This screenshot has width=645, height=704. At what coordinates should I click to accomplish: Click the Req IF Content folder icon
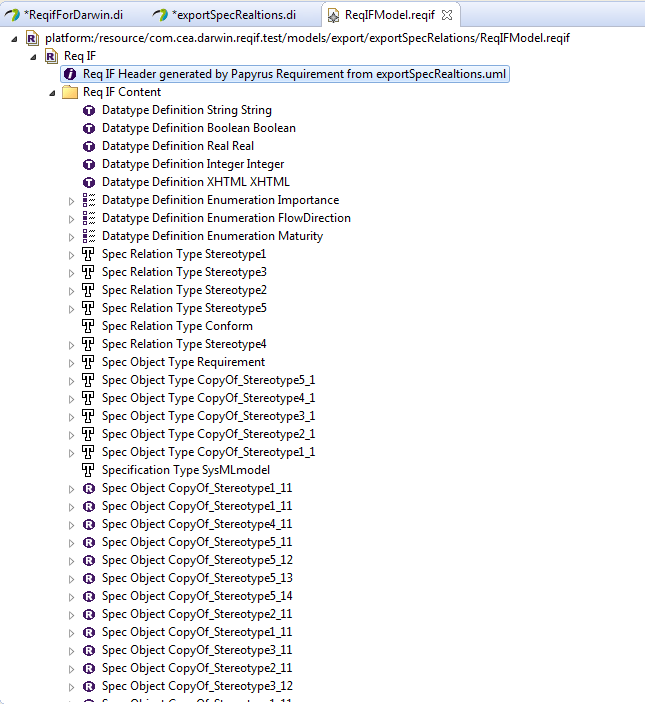click(x=70, y=92)
